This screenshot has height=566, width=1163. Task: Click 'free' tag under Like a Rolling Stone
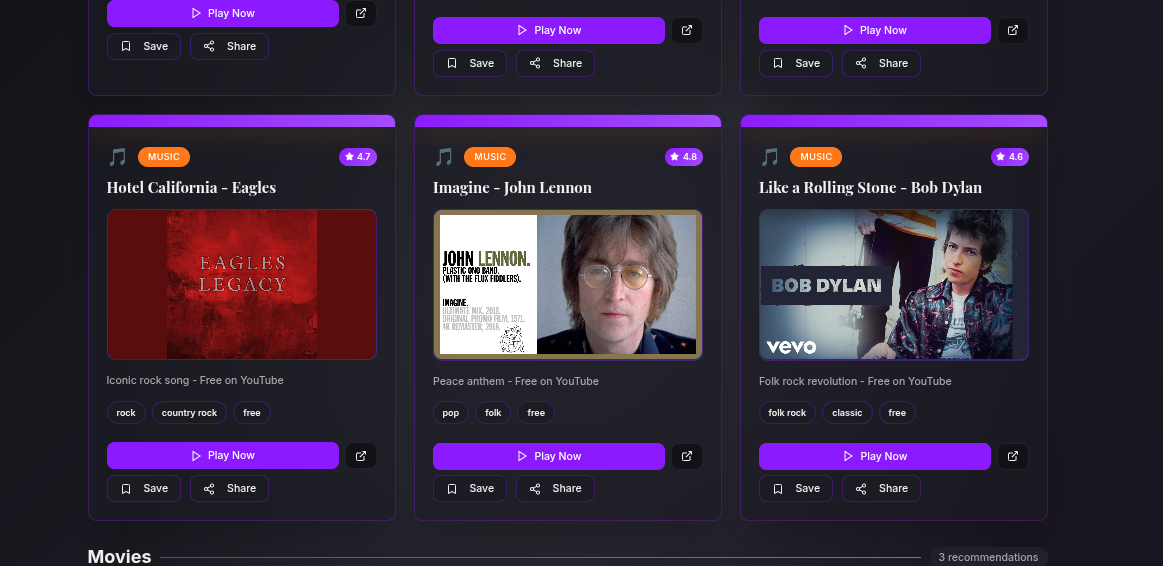897,412
